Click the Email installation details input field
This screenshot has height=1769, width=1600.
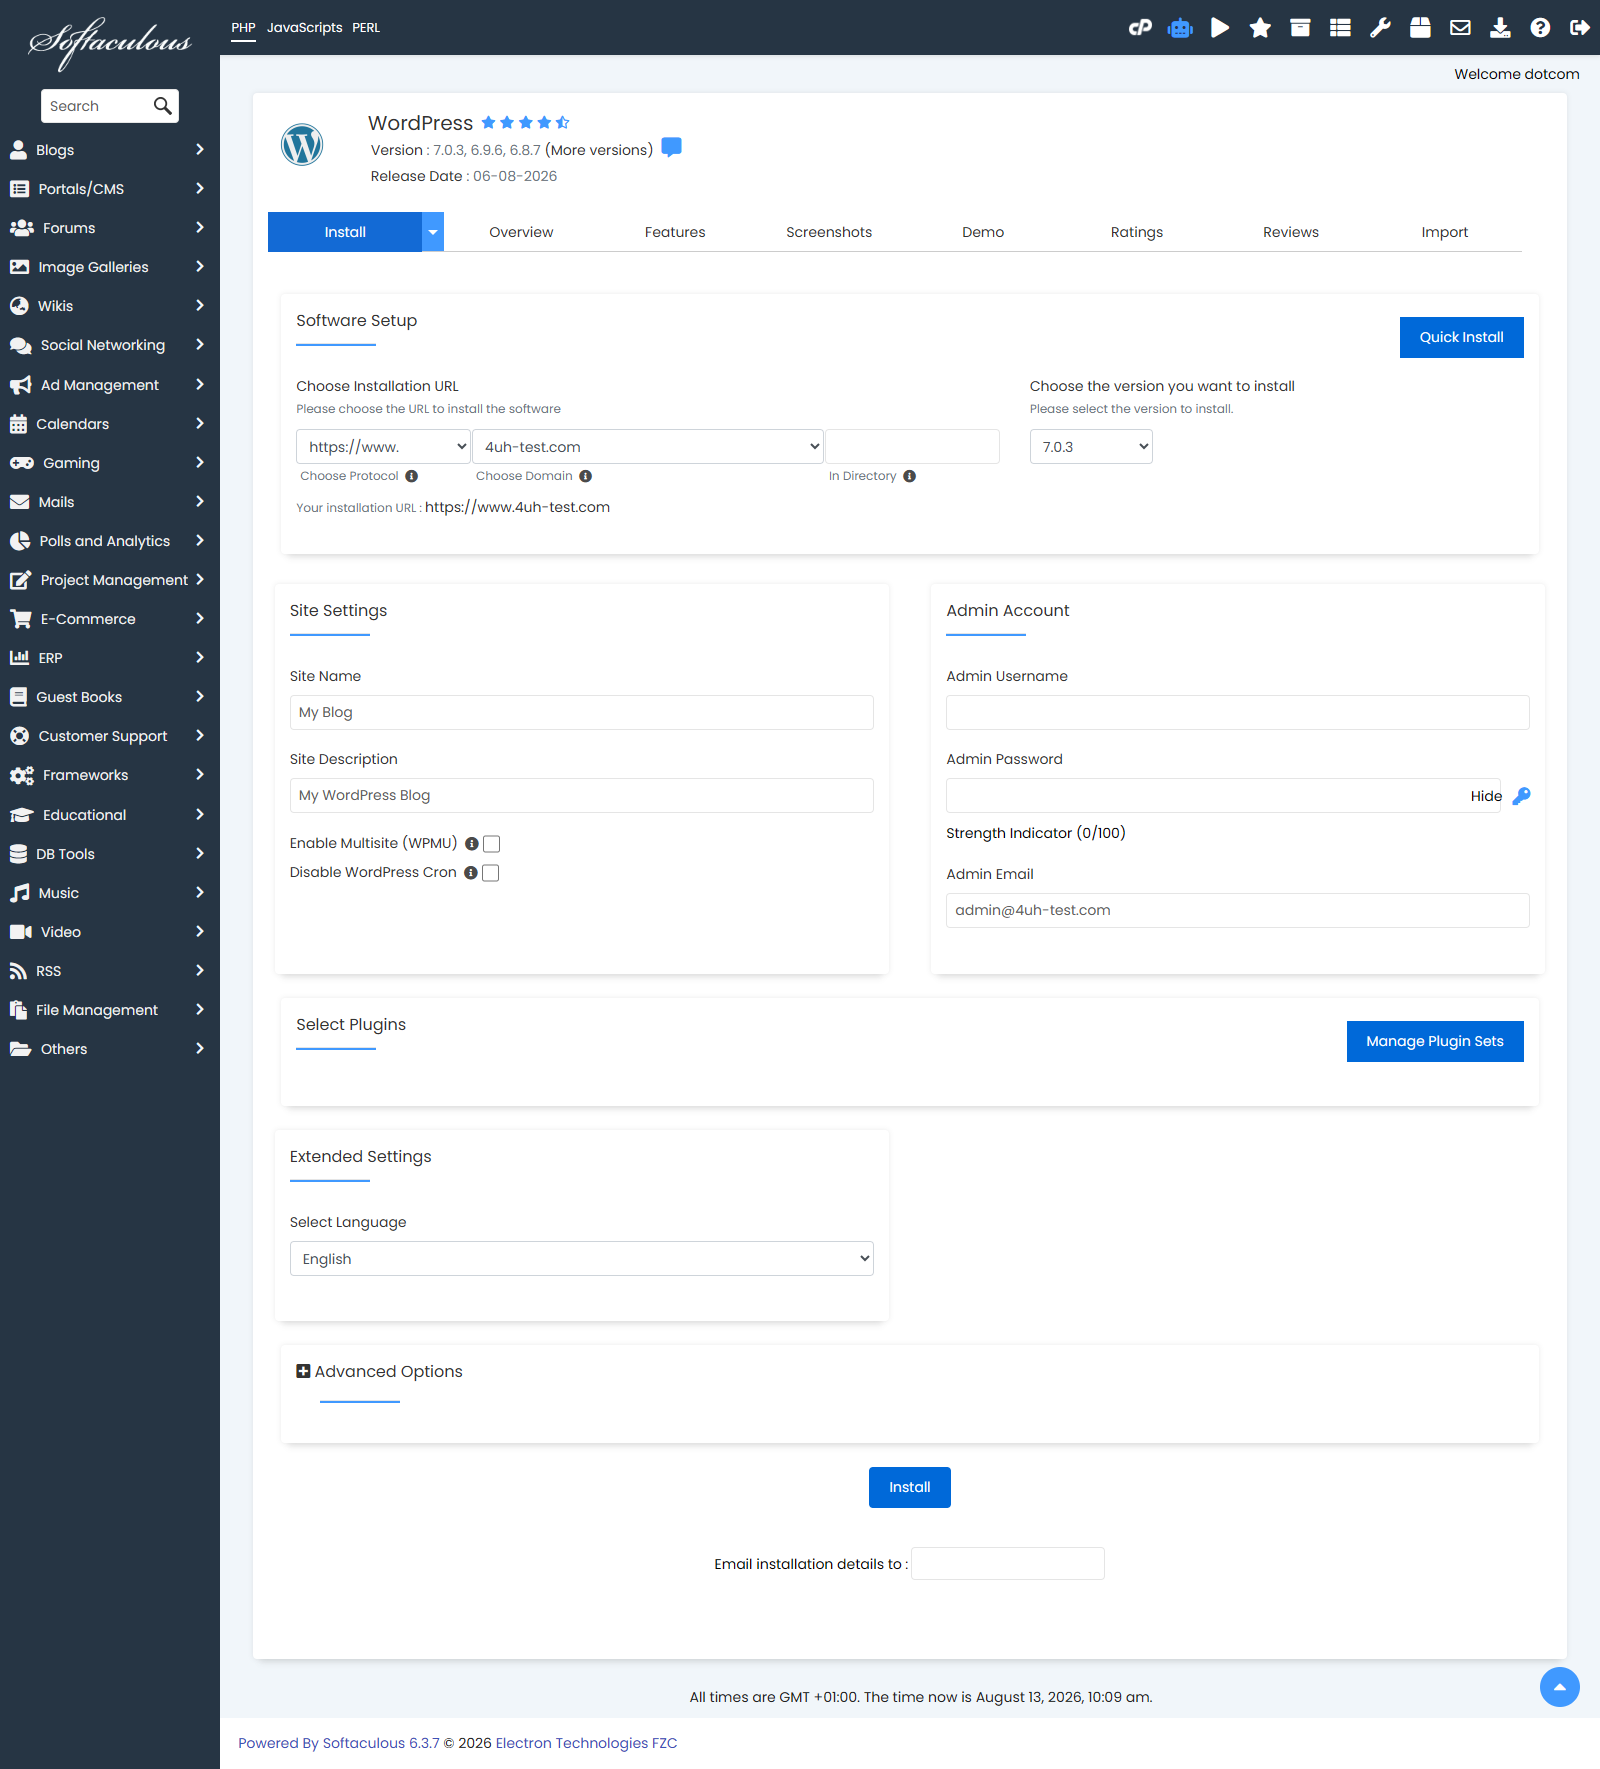coord(1008,1563)
